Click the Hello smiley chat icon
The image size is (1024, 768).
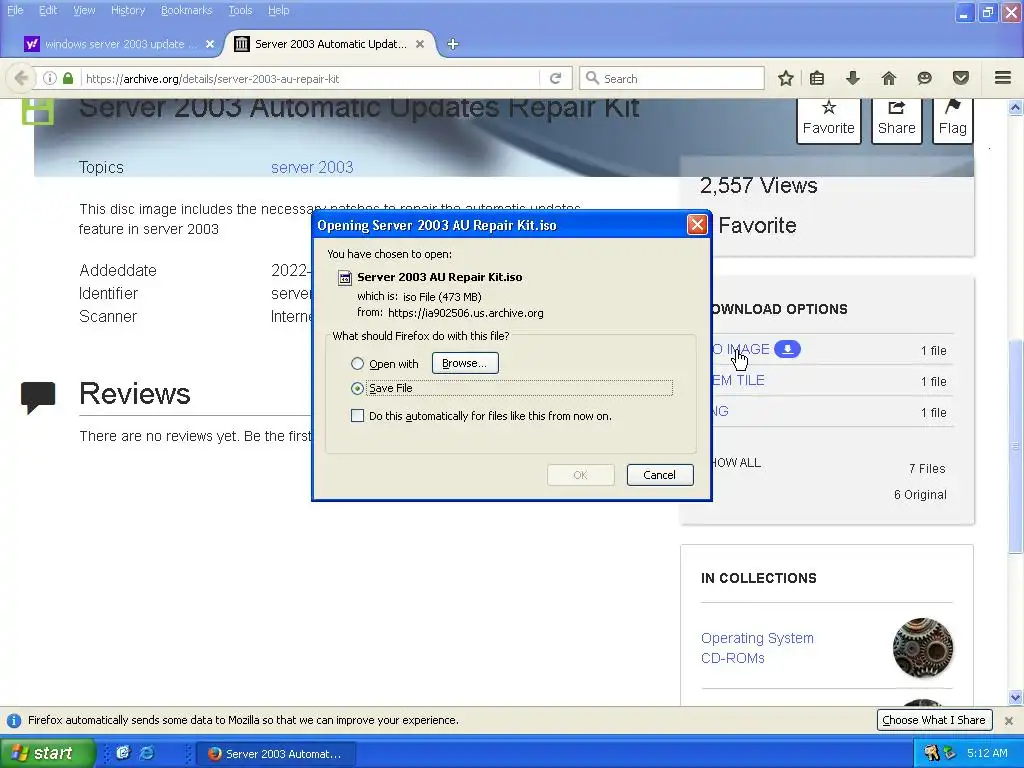925,78
